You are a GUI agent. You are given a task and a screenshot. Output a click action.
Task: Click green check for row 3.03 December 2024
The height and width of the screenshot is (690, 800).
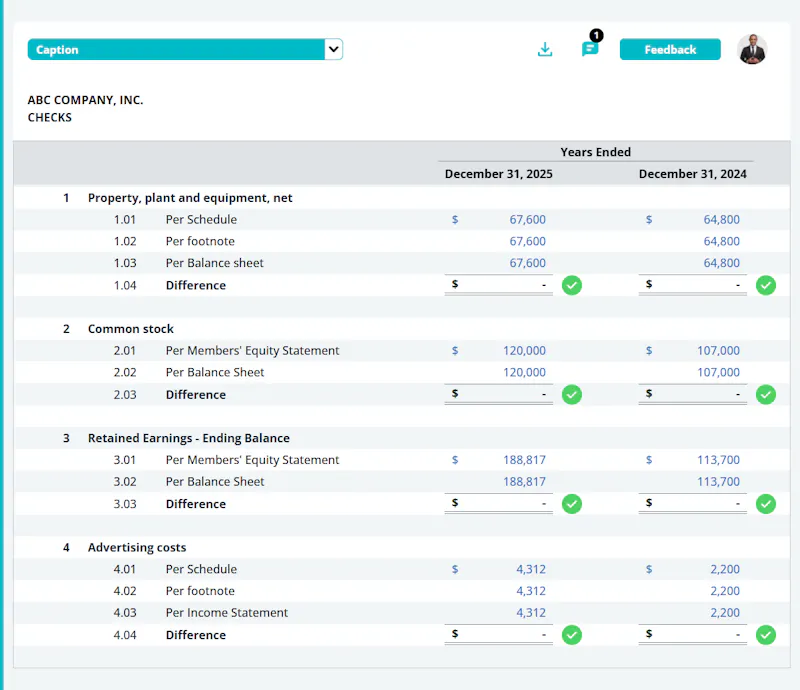coord(766,504)
